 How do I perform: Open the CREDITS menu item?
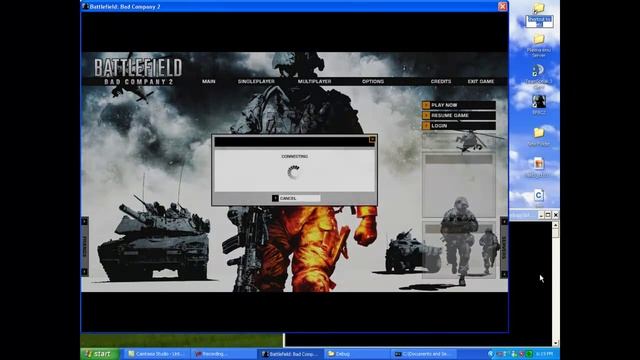(441, 82)
